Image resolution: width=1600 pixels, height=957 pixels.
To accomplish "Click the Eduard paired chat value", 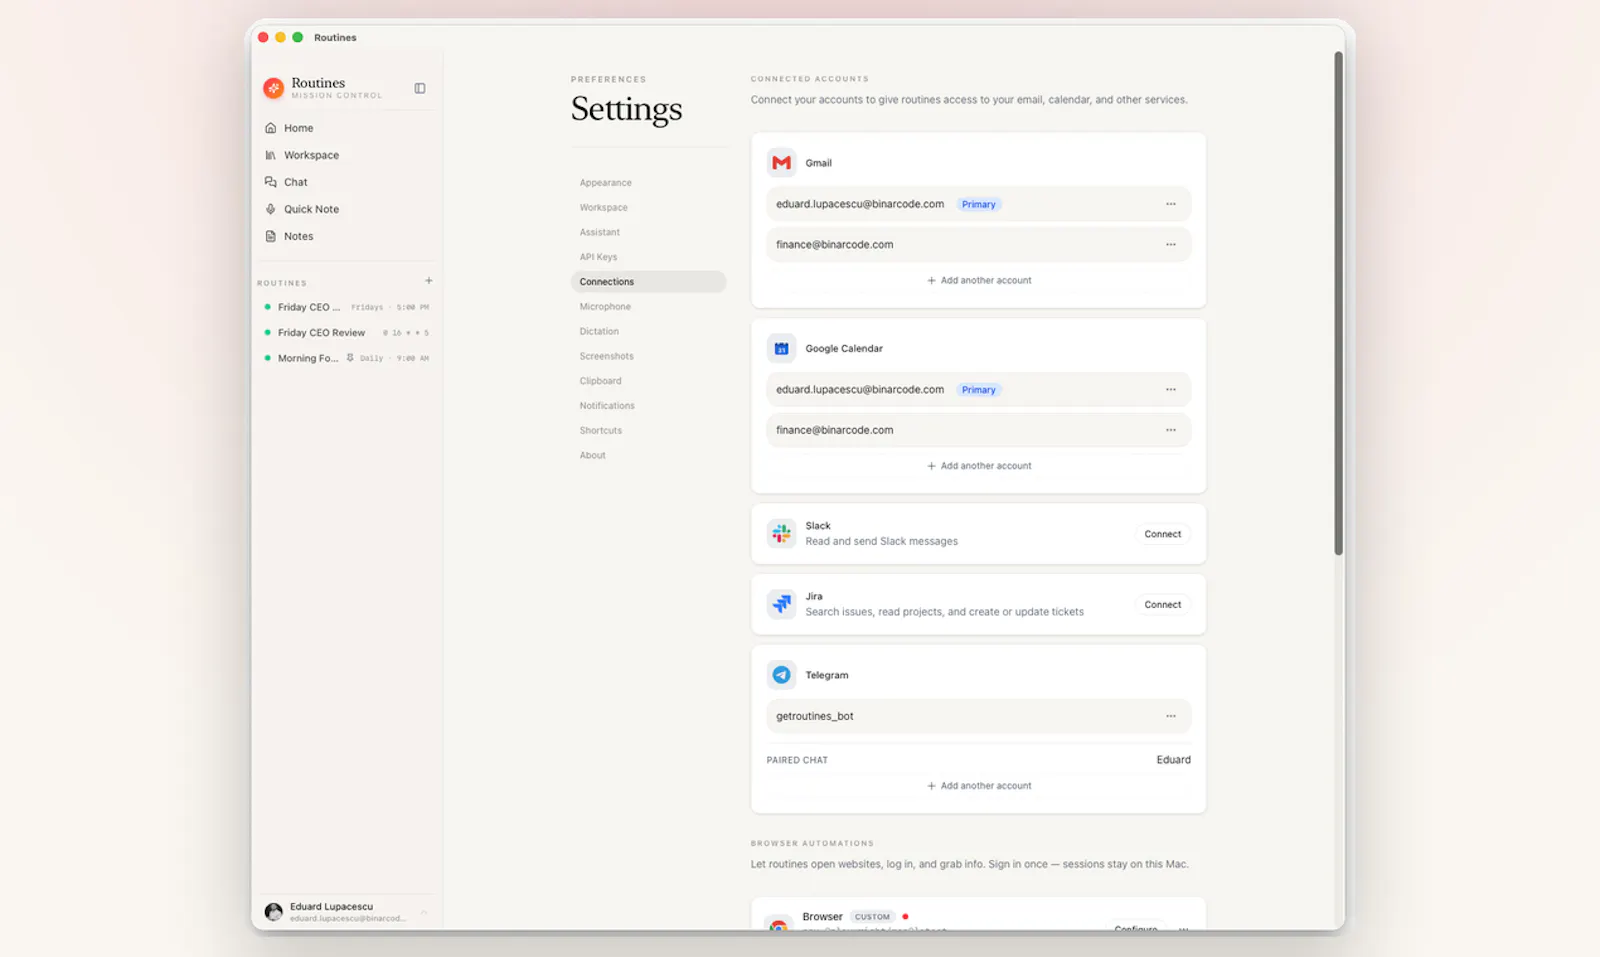I will point(1173,760).
